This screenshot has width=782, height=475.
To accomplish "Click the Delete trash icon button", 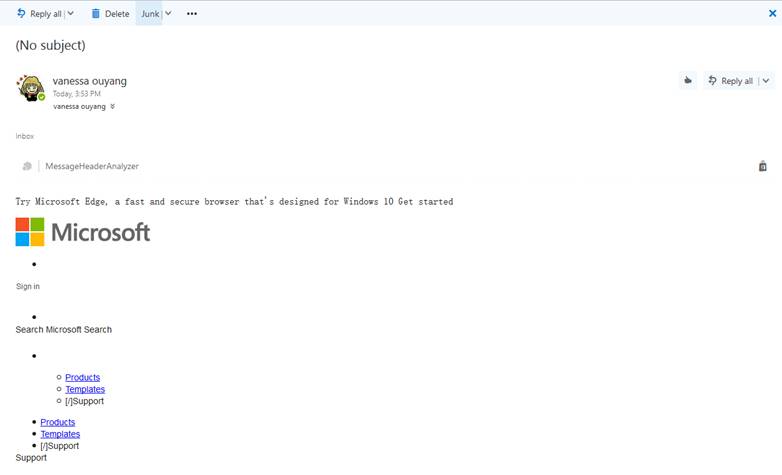I will pyautogui.click(x=110, y=13).
